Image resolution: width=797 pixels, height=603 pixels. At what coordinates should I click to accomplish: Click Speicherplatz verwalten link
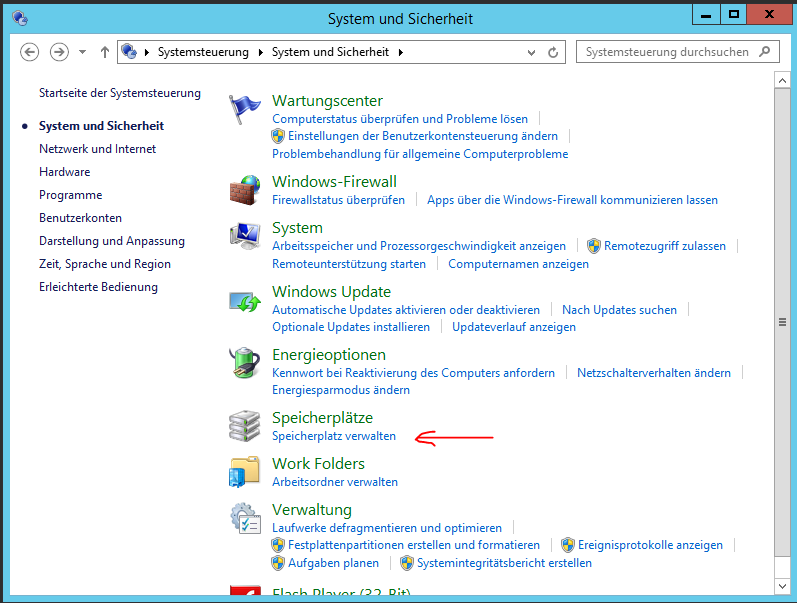[334, 436]
